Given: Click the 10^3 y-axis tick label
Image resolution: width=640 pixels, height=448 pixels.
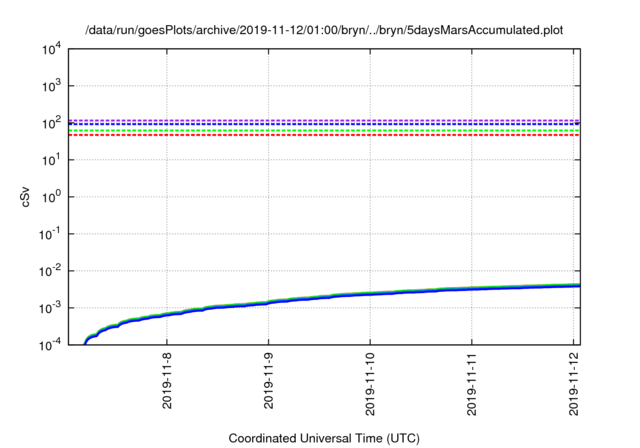Looking at the screenshot, I should (x=52, y=86).
